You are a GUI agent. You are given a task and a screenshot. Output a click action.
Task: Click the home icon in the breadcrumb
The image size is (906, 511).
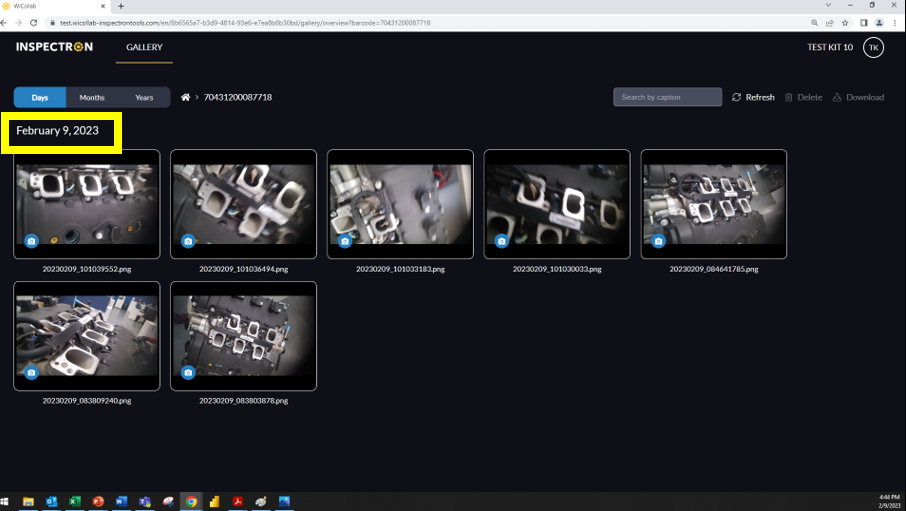(186, 98)
